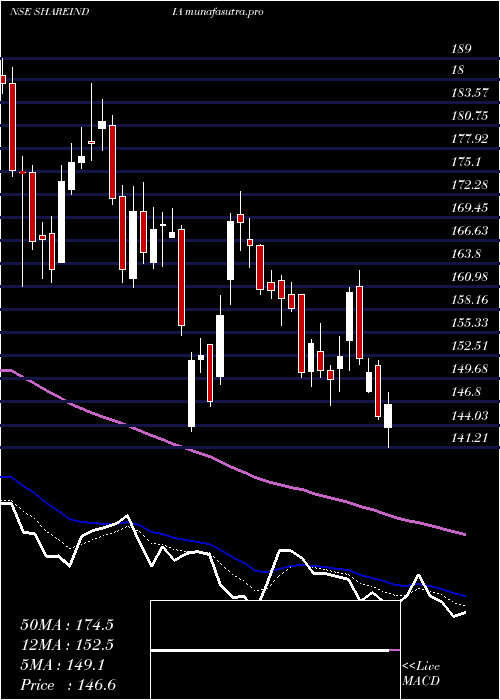
Task: Select the 183.57 price axis label
Action: (469, 93)
